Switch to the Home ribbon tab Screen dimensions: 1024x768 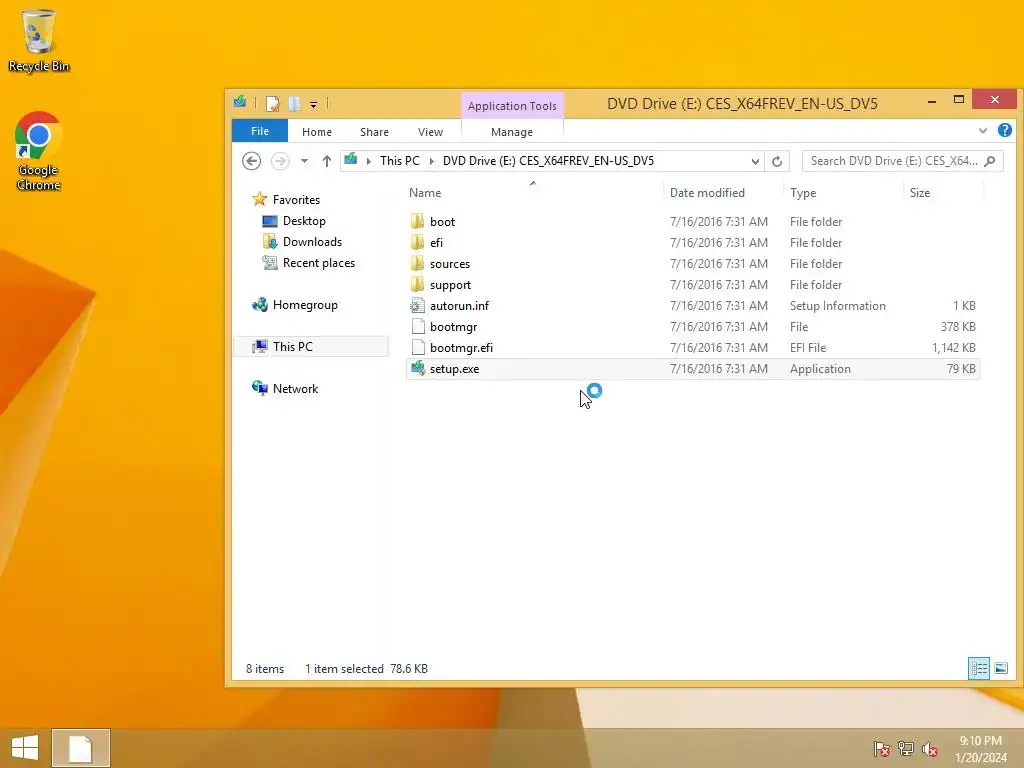pos(317,132)
